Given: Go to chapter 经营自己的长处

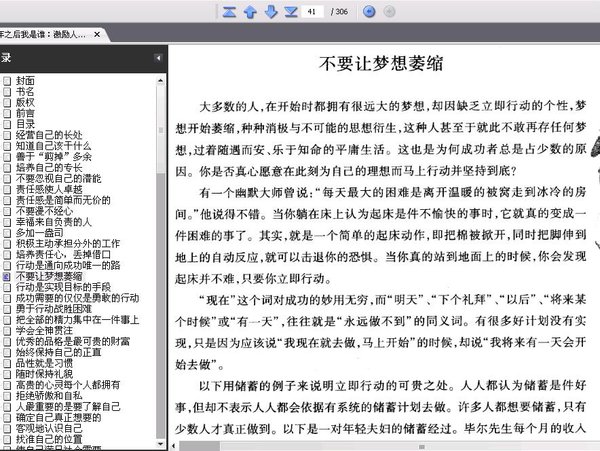Looking at the screenshot, I should [49, 135].
